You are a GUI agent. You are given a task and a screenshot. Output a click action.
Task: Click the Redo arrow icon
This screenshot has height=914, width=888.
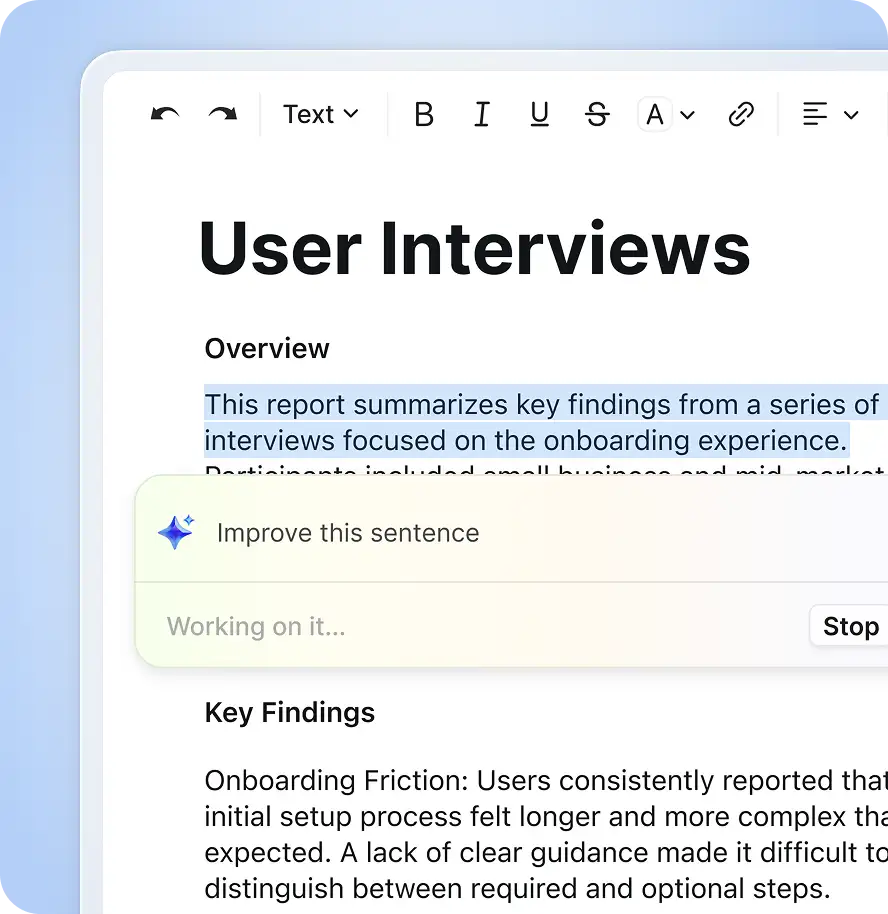click(x=222, y=115)
